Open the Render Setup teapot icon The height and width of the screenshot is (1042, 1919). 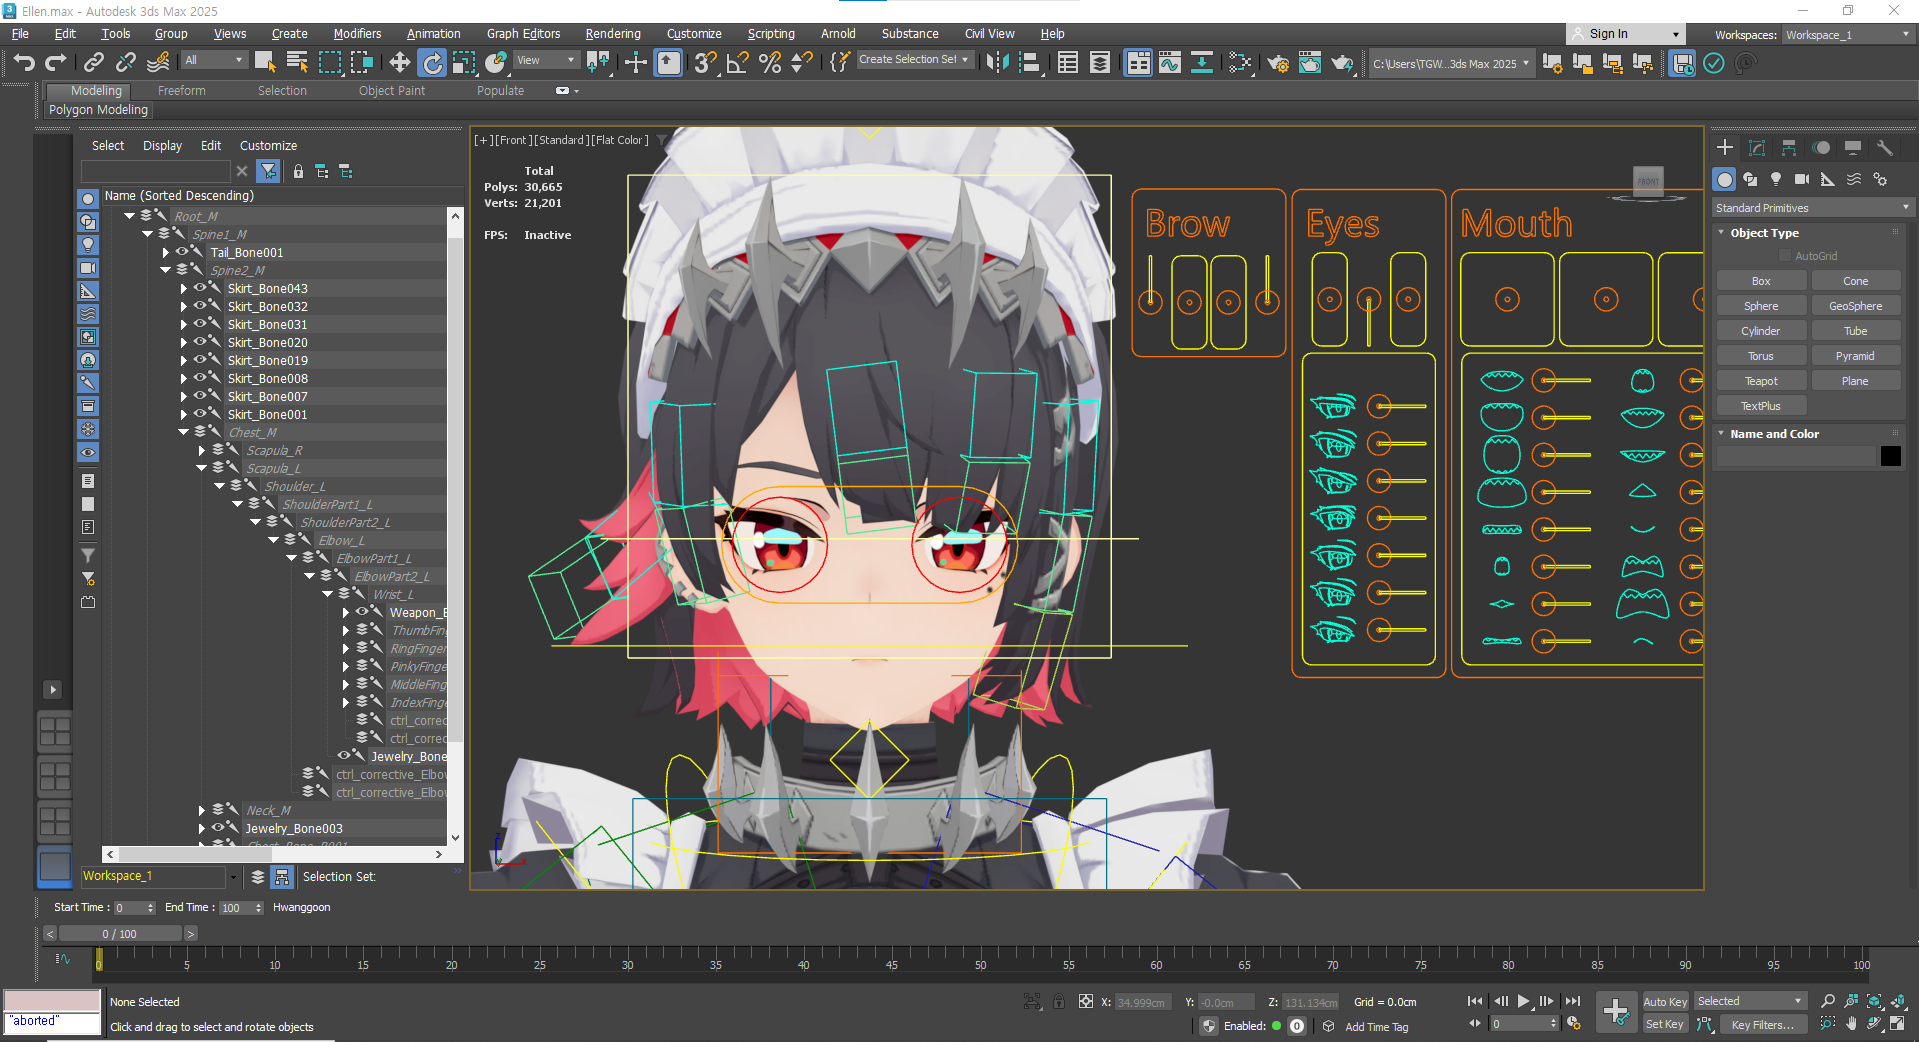pos(1277,63)
